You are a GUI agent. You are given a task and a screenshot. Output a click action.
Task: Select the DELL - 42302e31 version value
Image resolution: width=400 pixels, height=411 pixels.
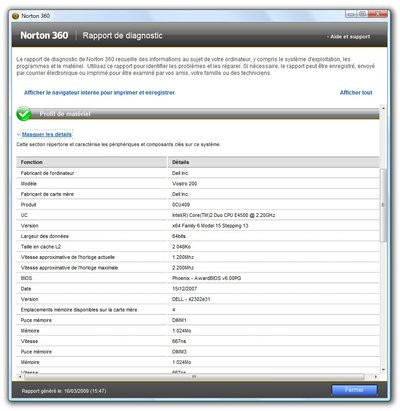pyautogui.click(x=191, y=299)
